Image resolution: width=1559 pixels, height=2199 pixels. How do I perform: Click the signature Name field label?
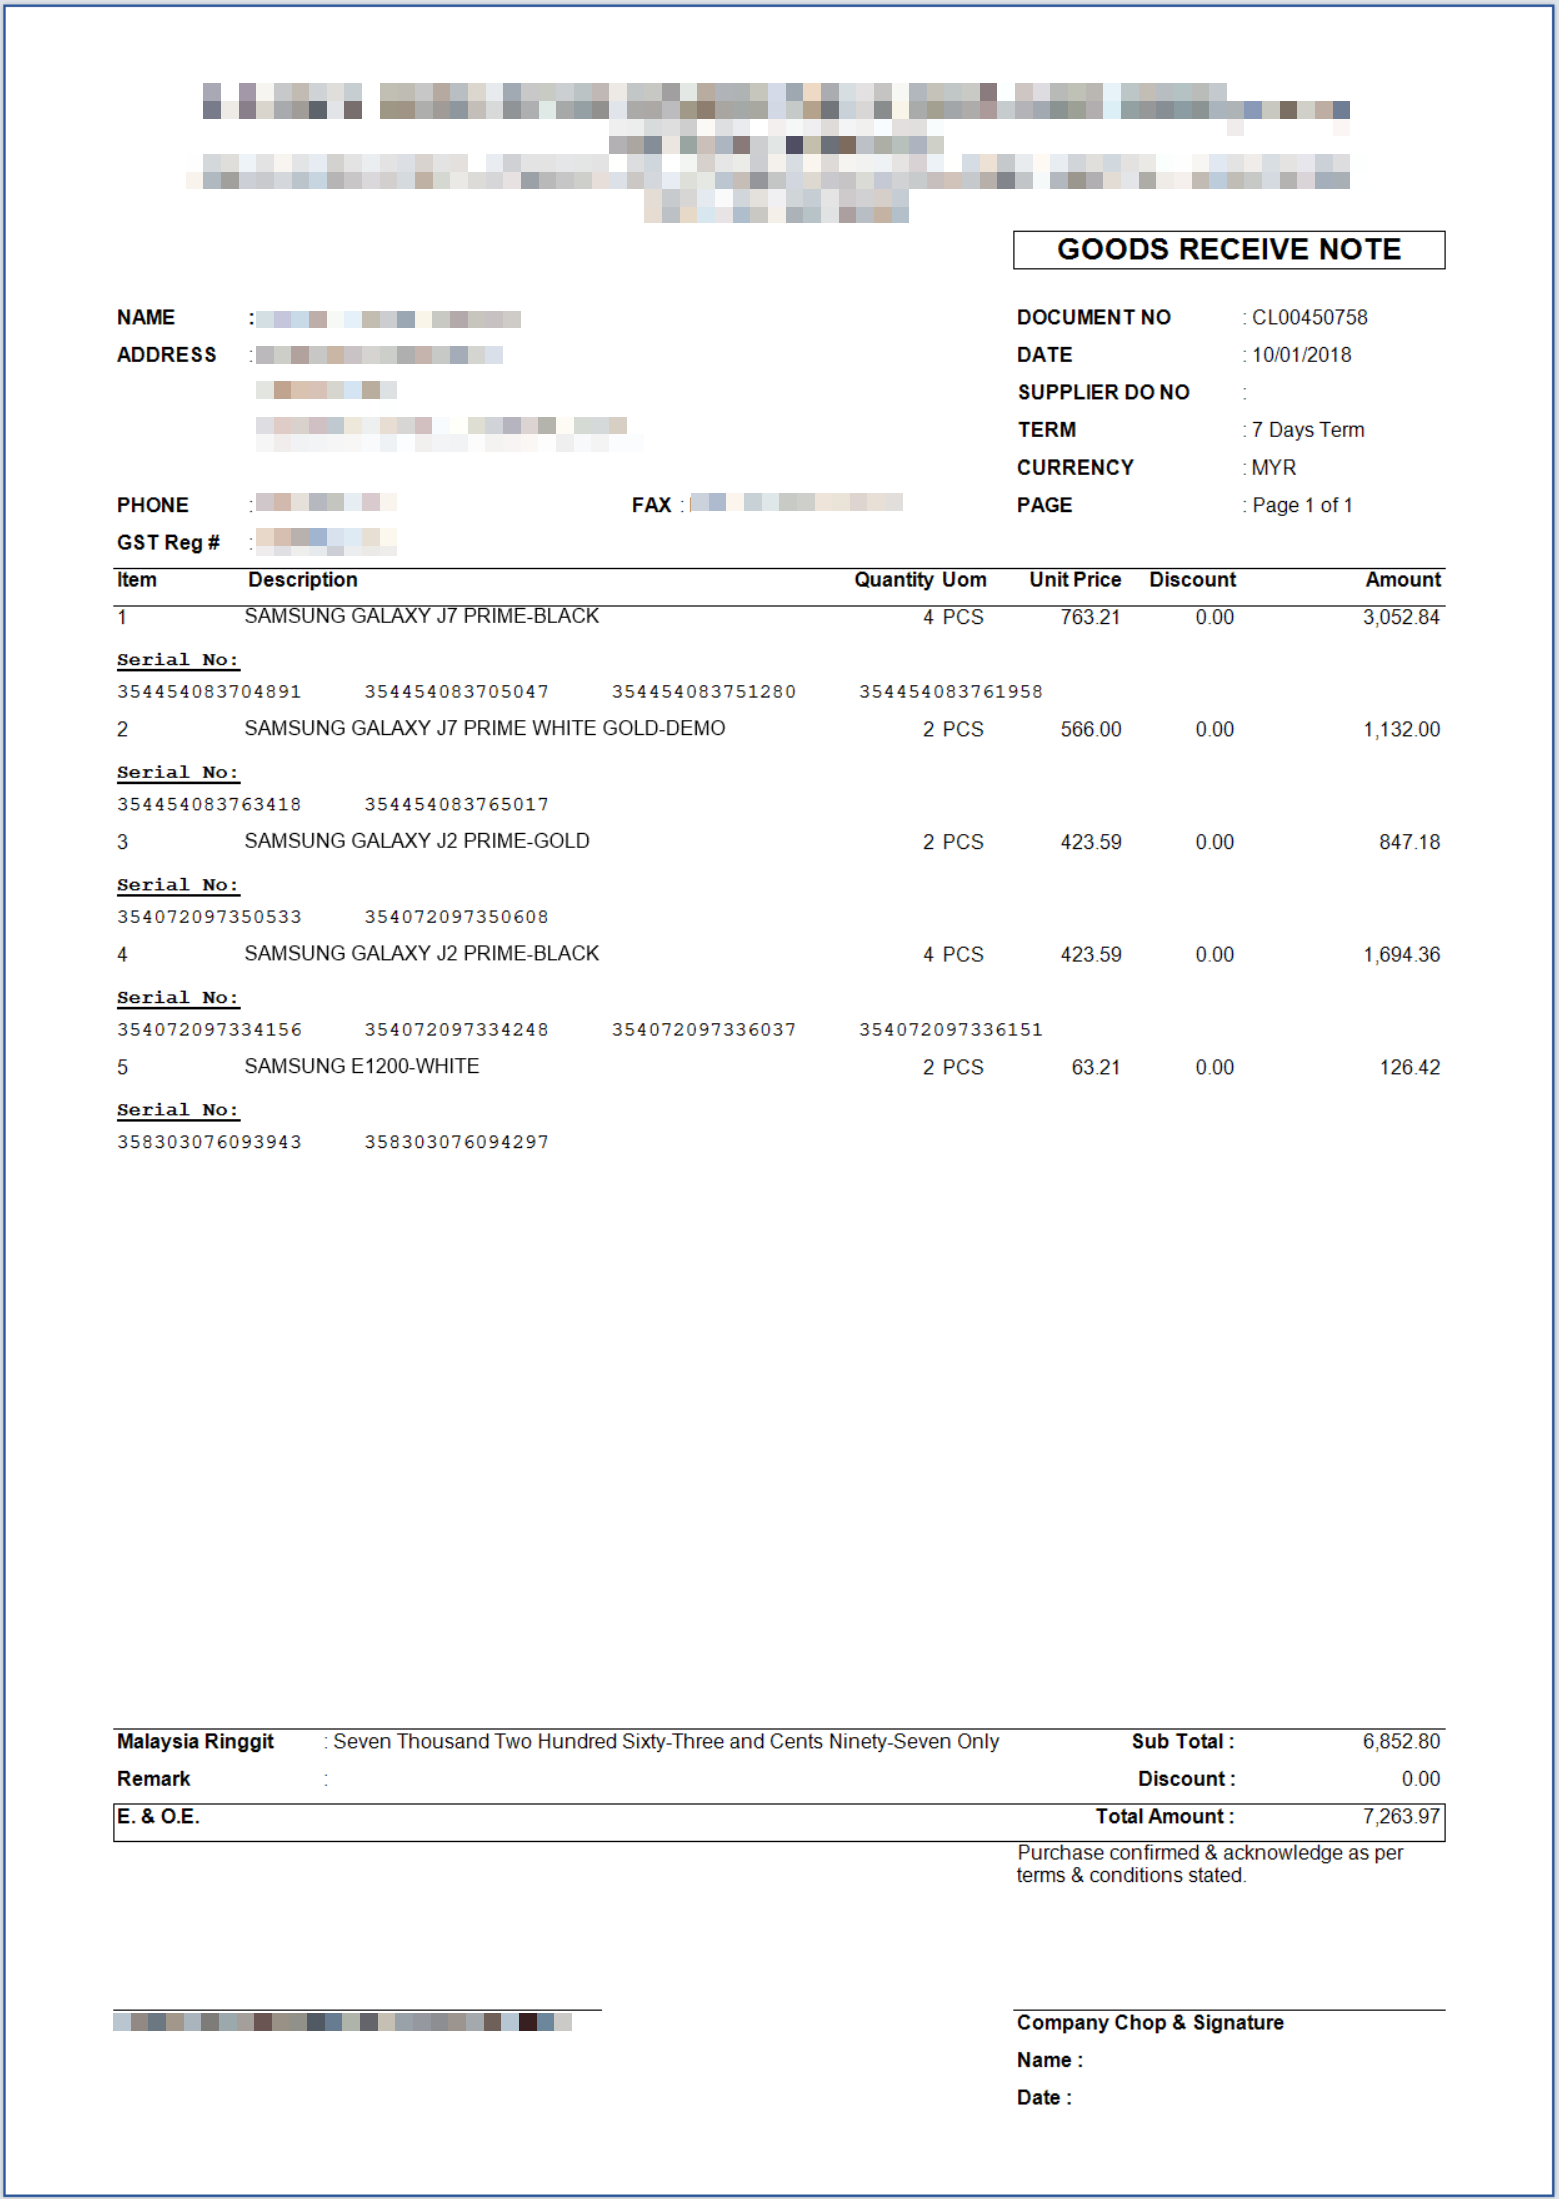click(x=1049, y=2060)
